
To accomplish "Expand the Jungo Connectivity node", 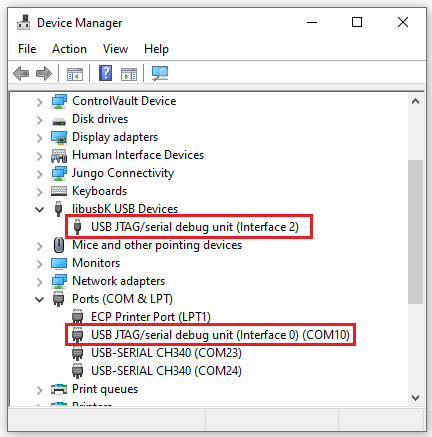I will click(40, 174).
